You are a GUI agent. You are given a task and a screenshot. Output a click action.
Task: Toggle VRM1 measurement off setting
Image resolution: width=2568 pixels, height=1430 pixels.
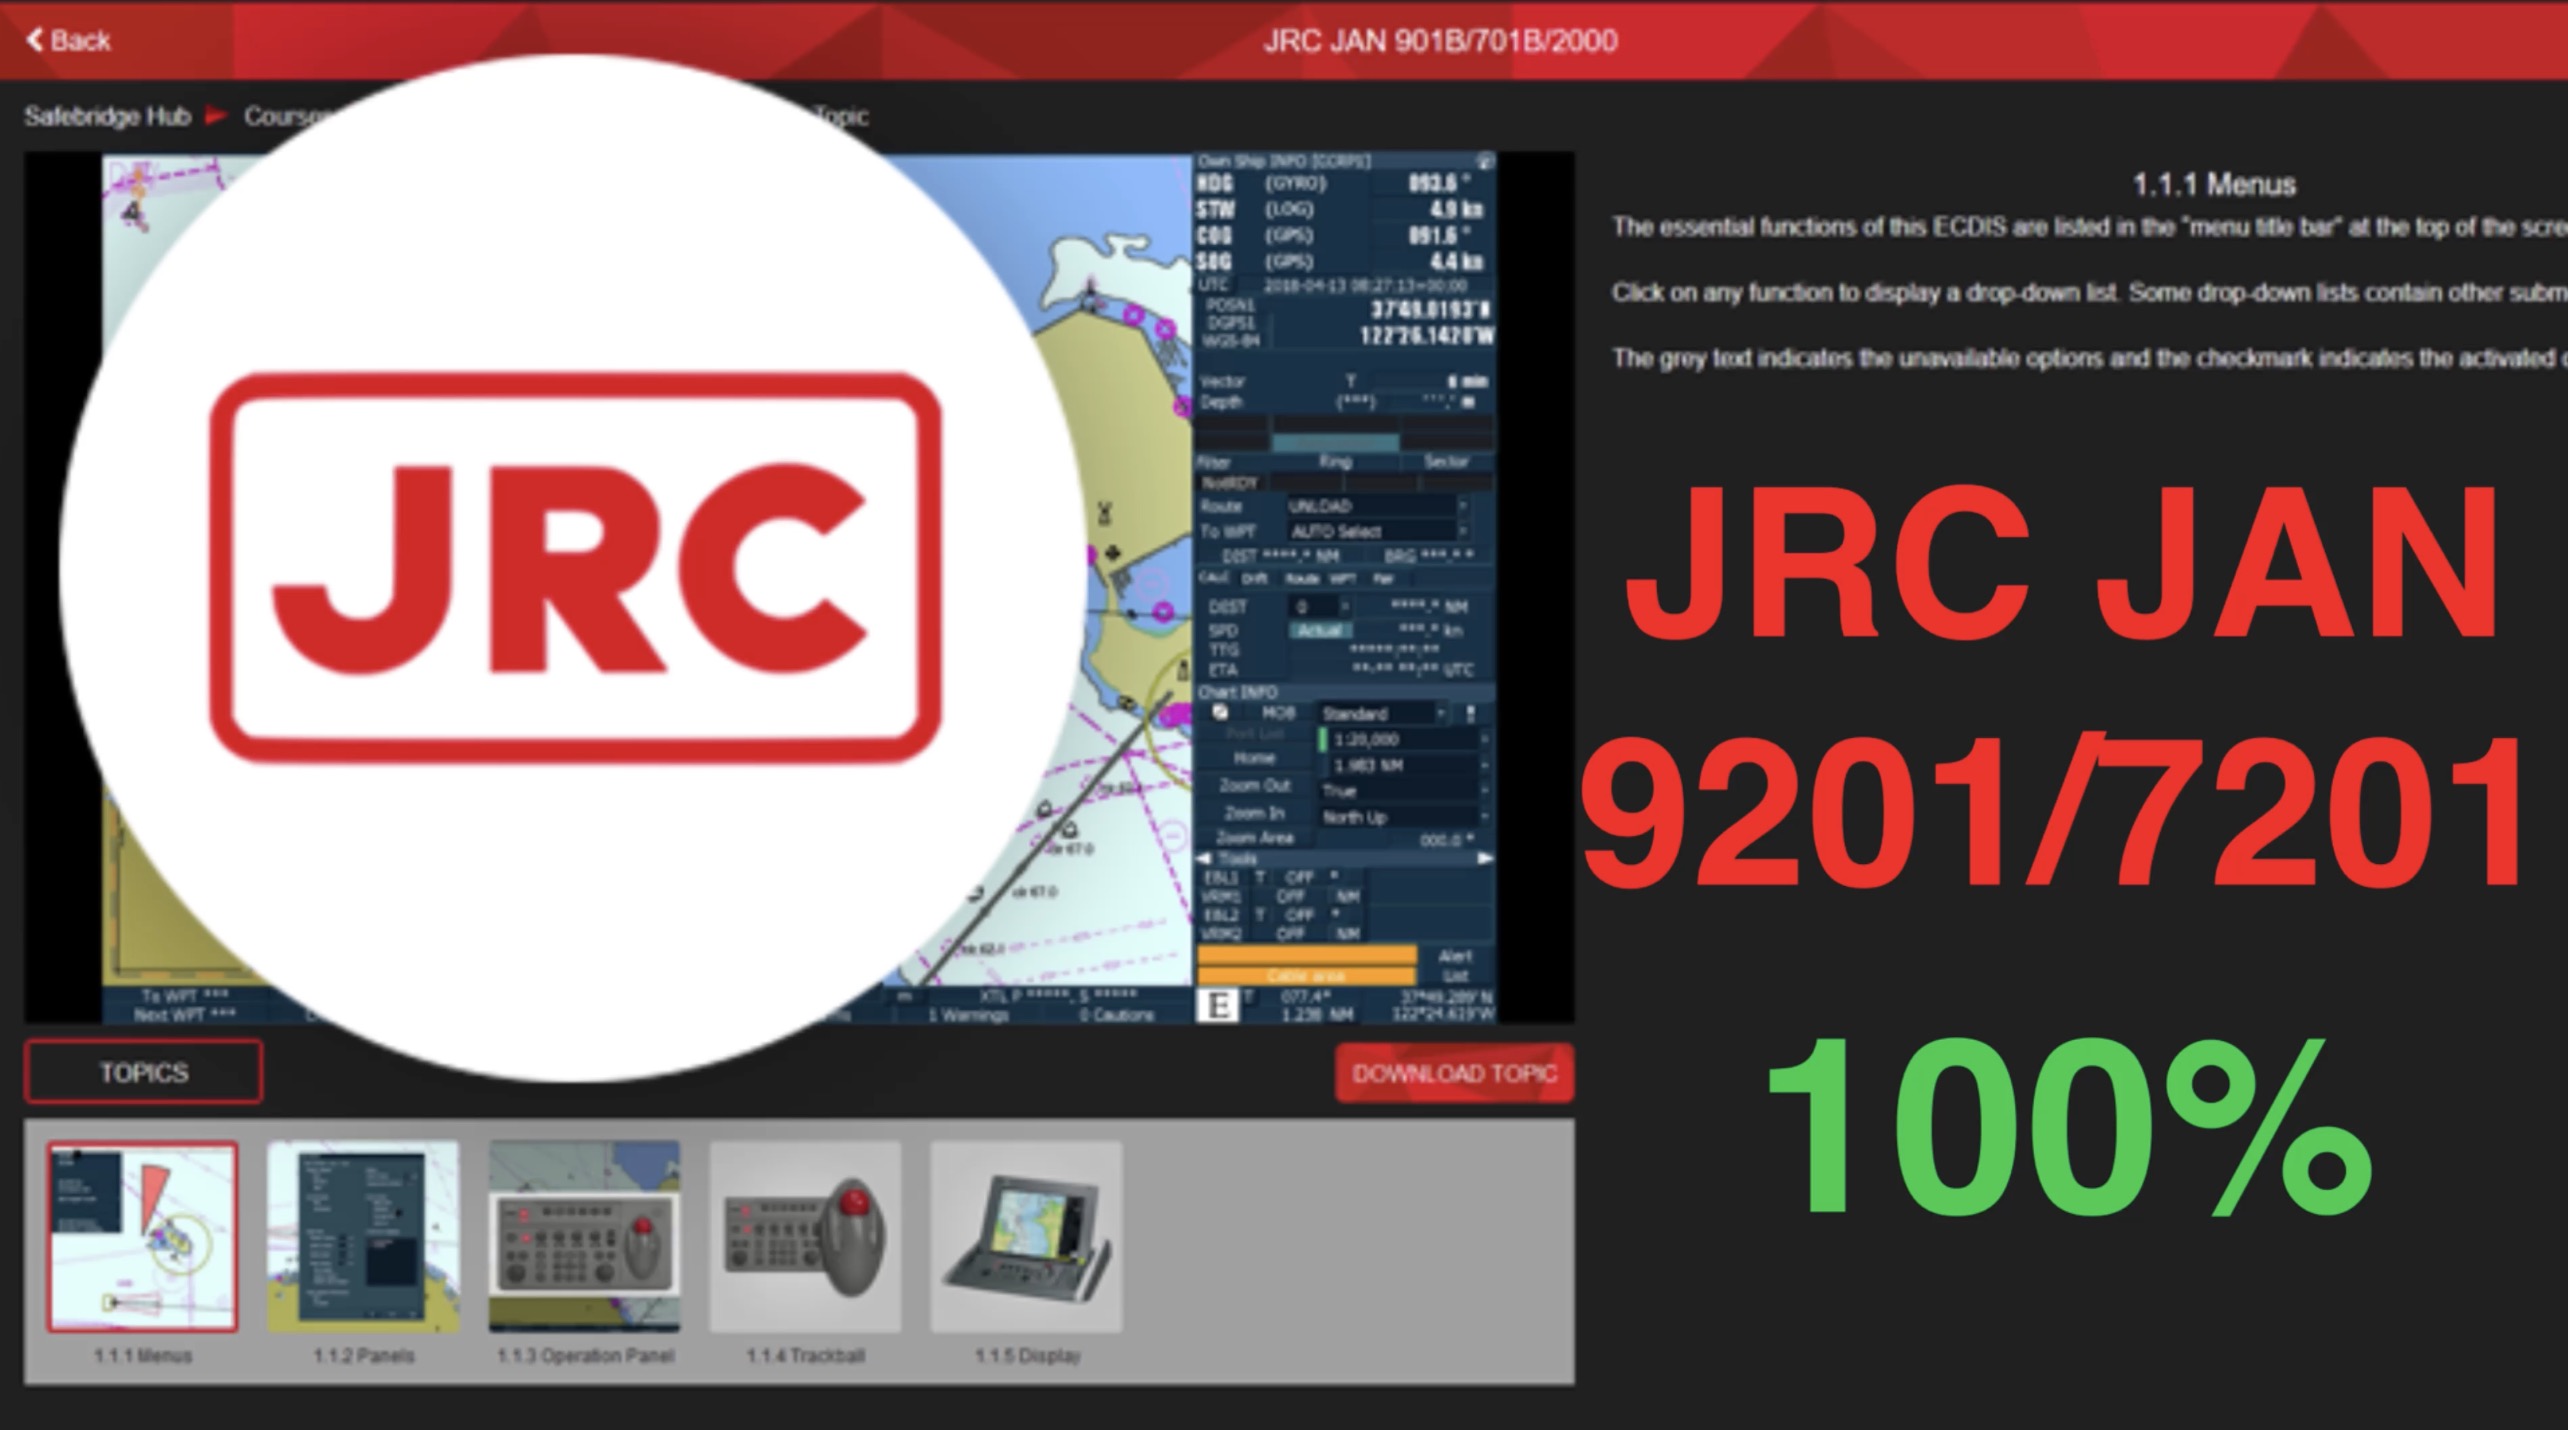(1294, 897)
